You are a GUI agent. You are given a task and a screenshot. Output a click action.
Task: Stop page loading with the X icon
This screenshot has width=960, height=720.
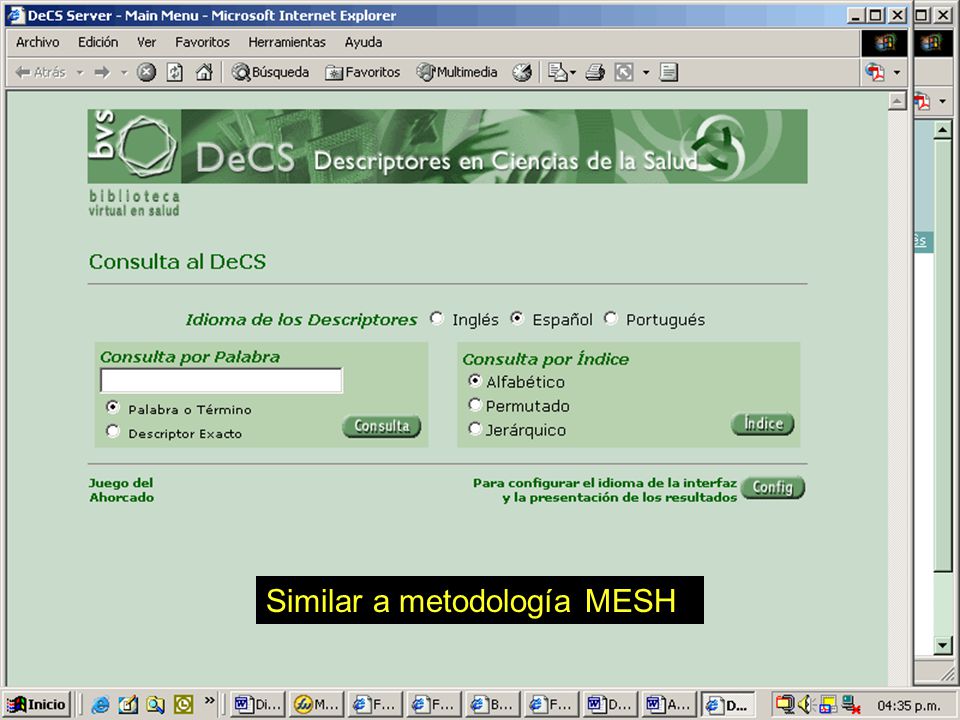point(146,72)
